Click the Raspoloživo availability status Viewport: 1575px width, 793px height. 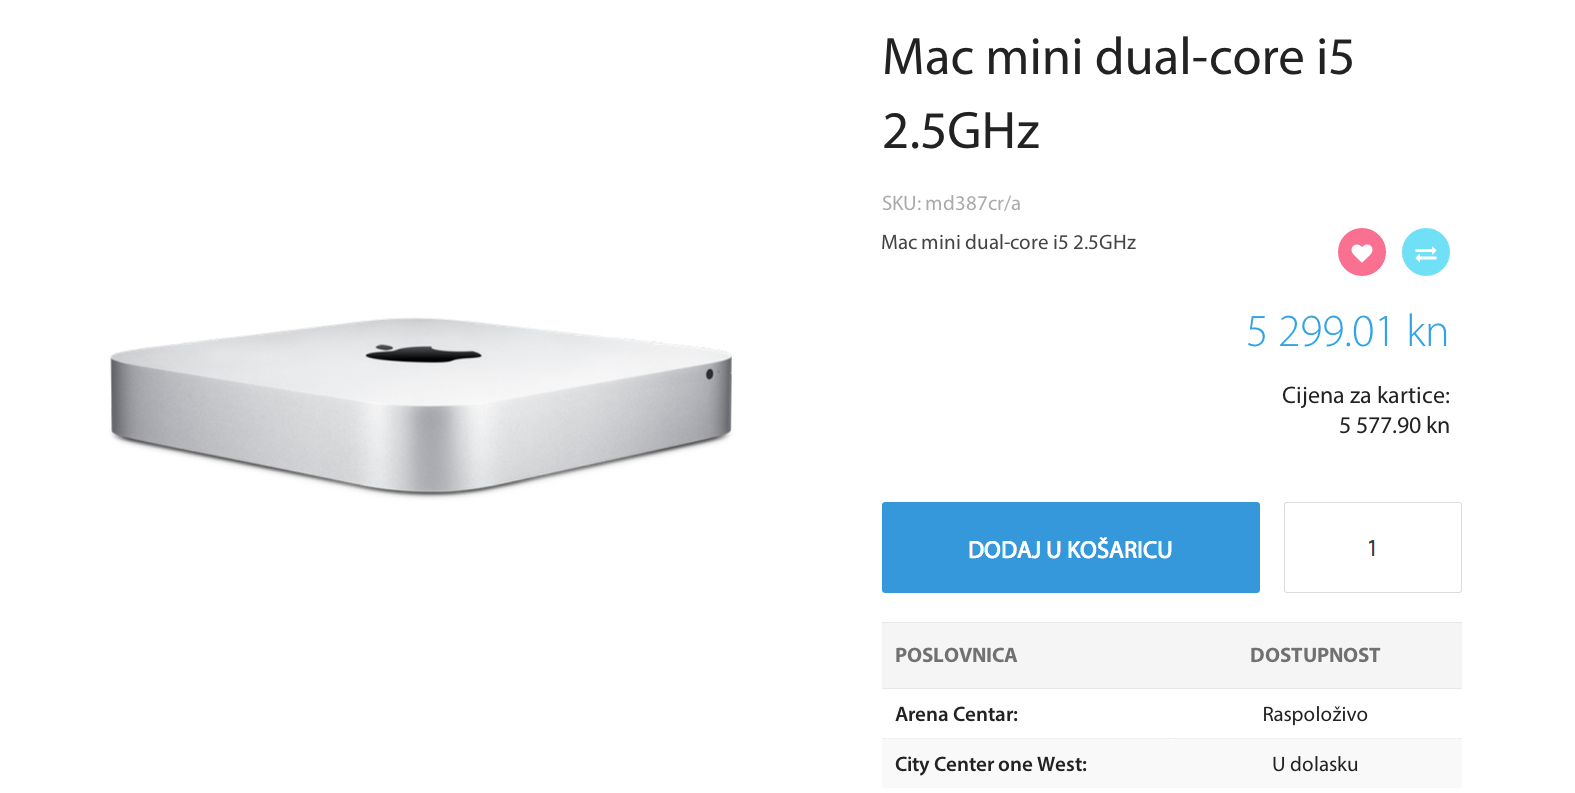1314,714
